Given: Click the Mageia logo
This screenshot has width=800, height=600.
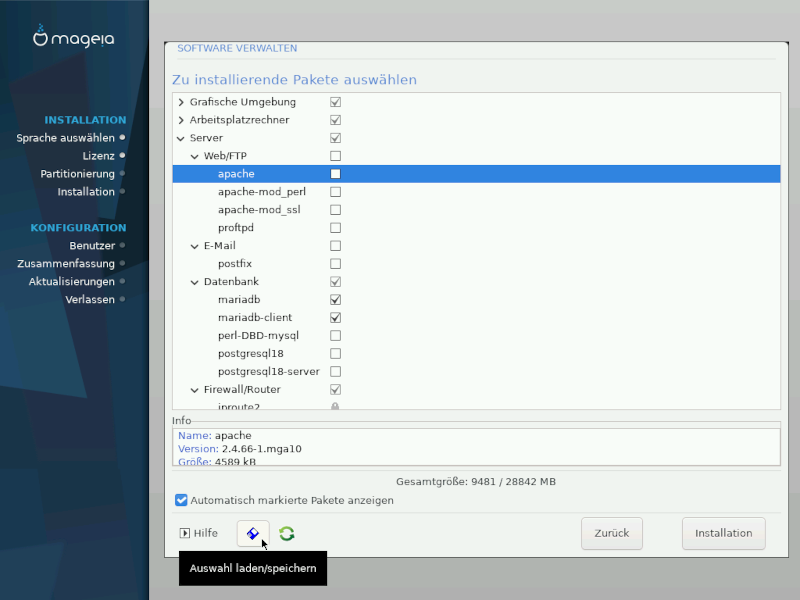Looking at the screenshot, I should click(74, 39).
